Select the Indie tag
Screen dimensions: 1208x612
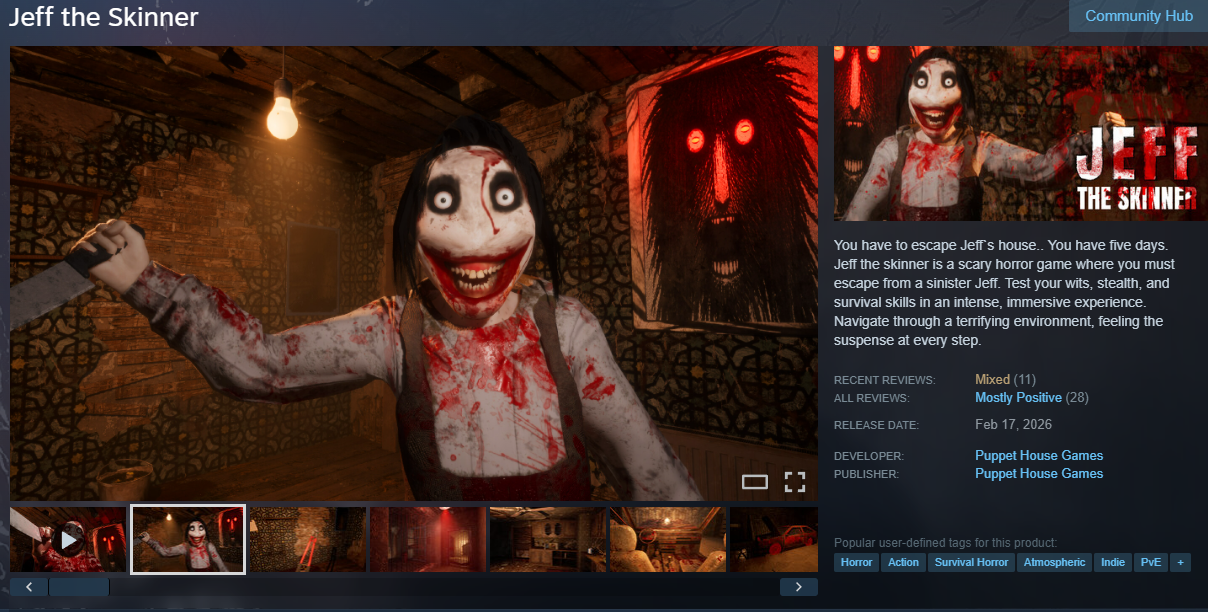click(1113, 562)
